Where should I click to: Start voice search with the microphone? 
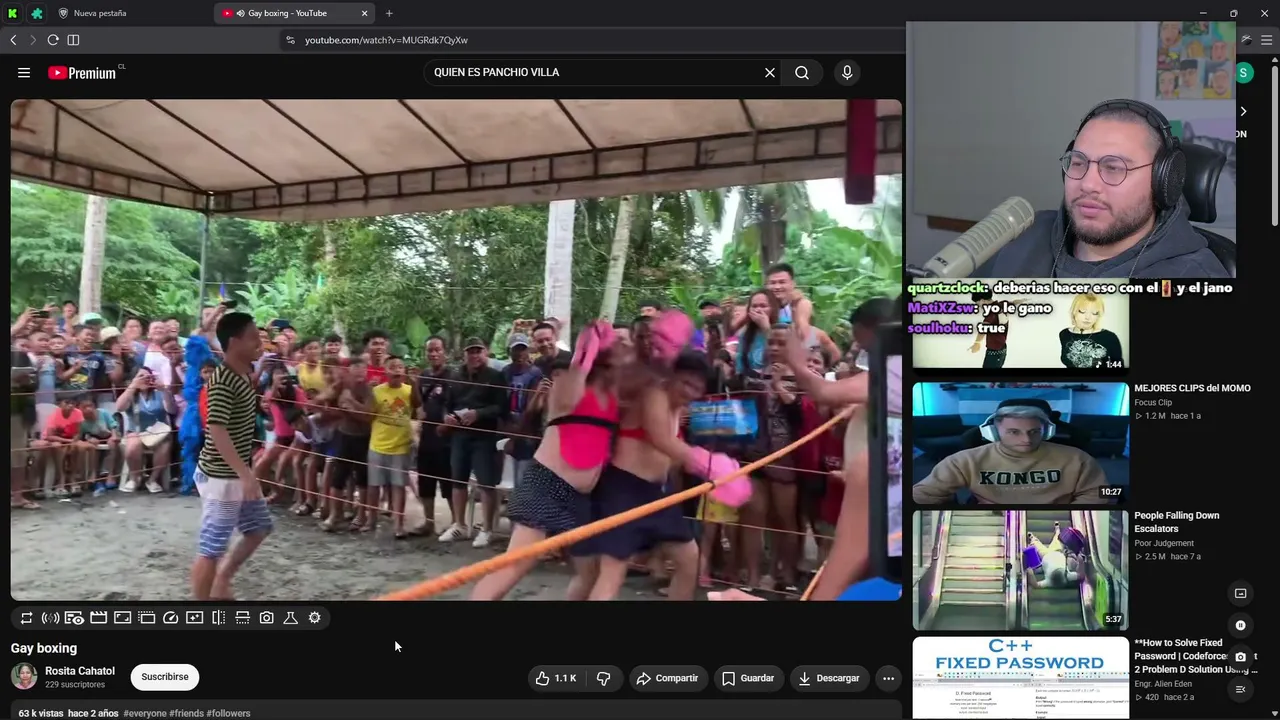click(x=847, y=72)
